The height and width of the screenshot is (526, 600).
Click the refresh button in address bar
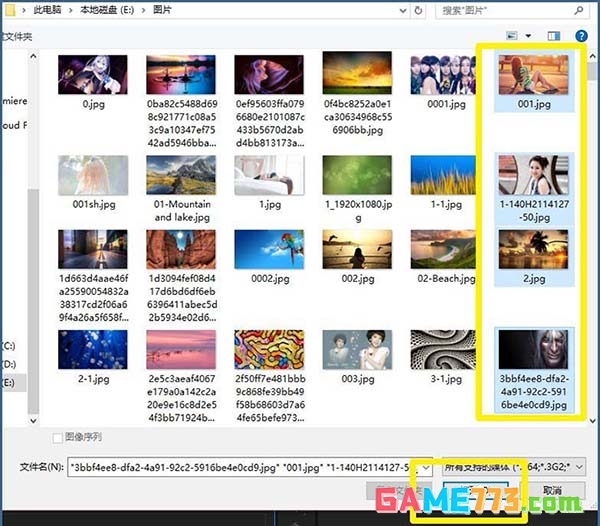[418, 10]
